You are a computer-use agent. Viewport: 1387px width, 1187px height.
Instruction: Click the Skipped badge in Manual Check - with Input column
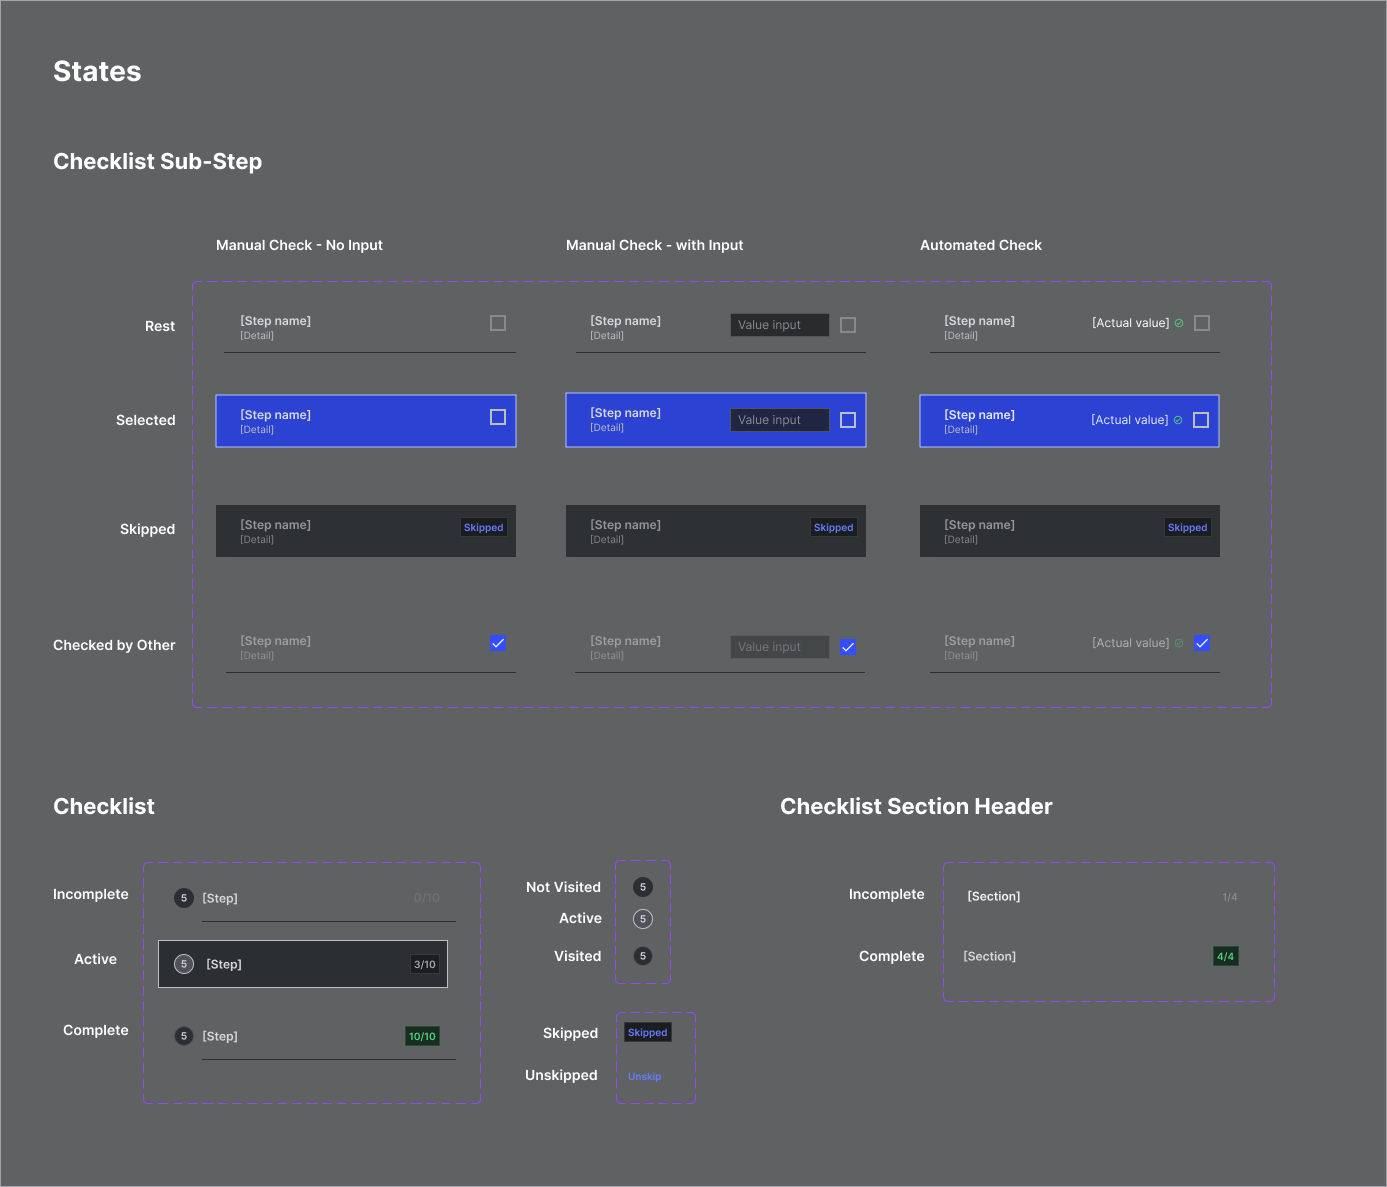(834, 528)
